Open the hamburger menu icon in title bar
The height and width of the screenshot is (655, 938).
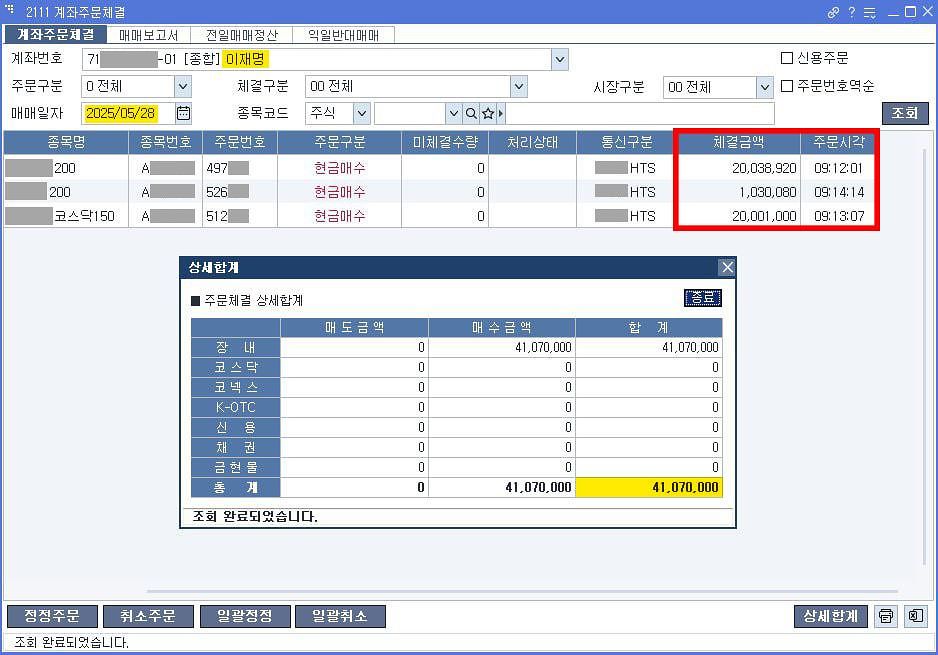(x=869, y=11)
